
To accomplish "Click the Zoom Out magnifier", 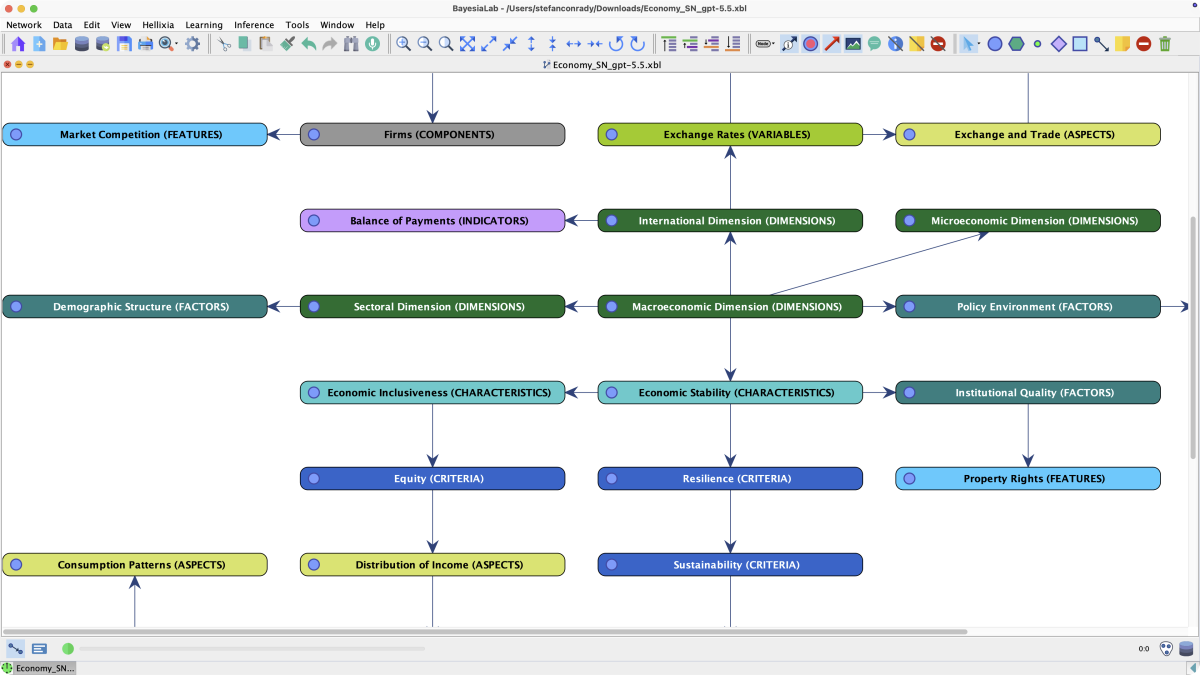I will [425, 44].
